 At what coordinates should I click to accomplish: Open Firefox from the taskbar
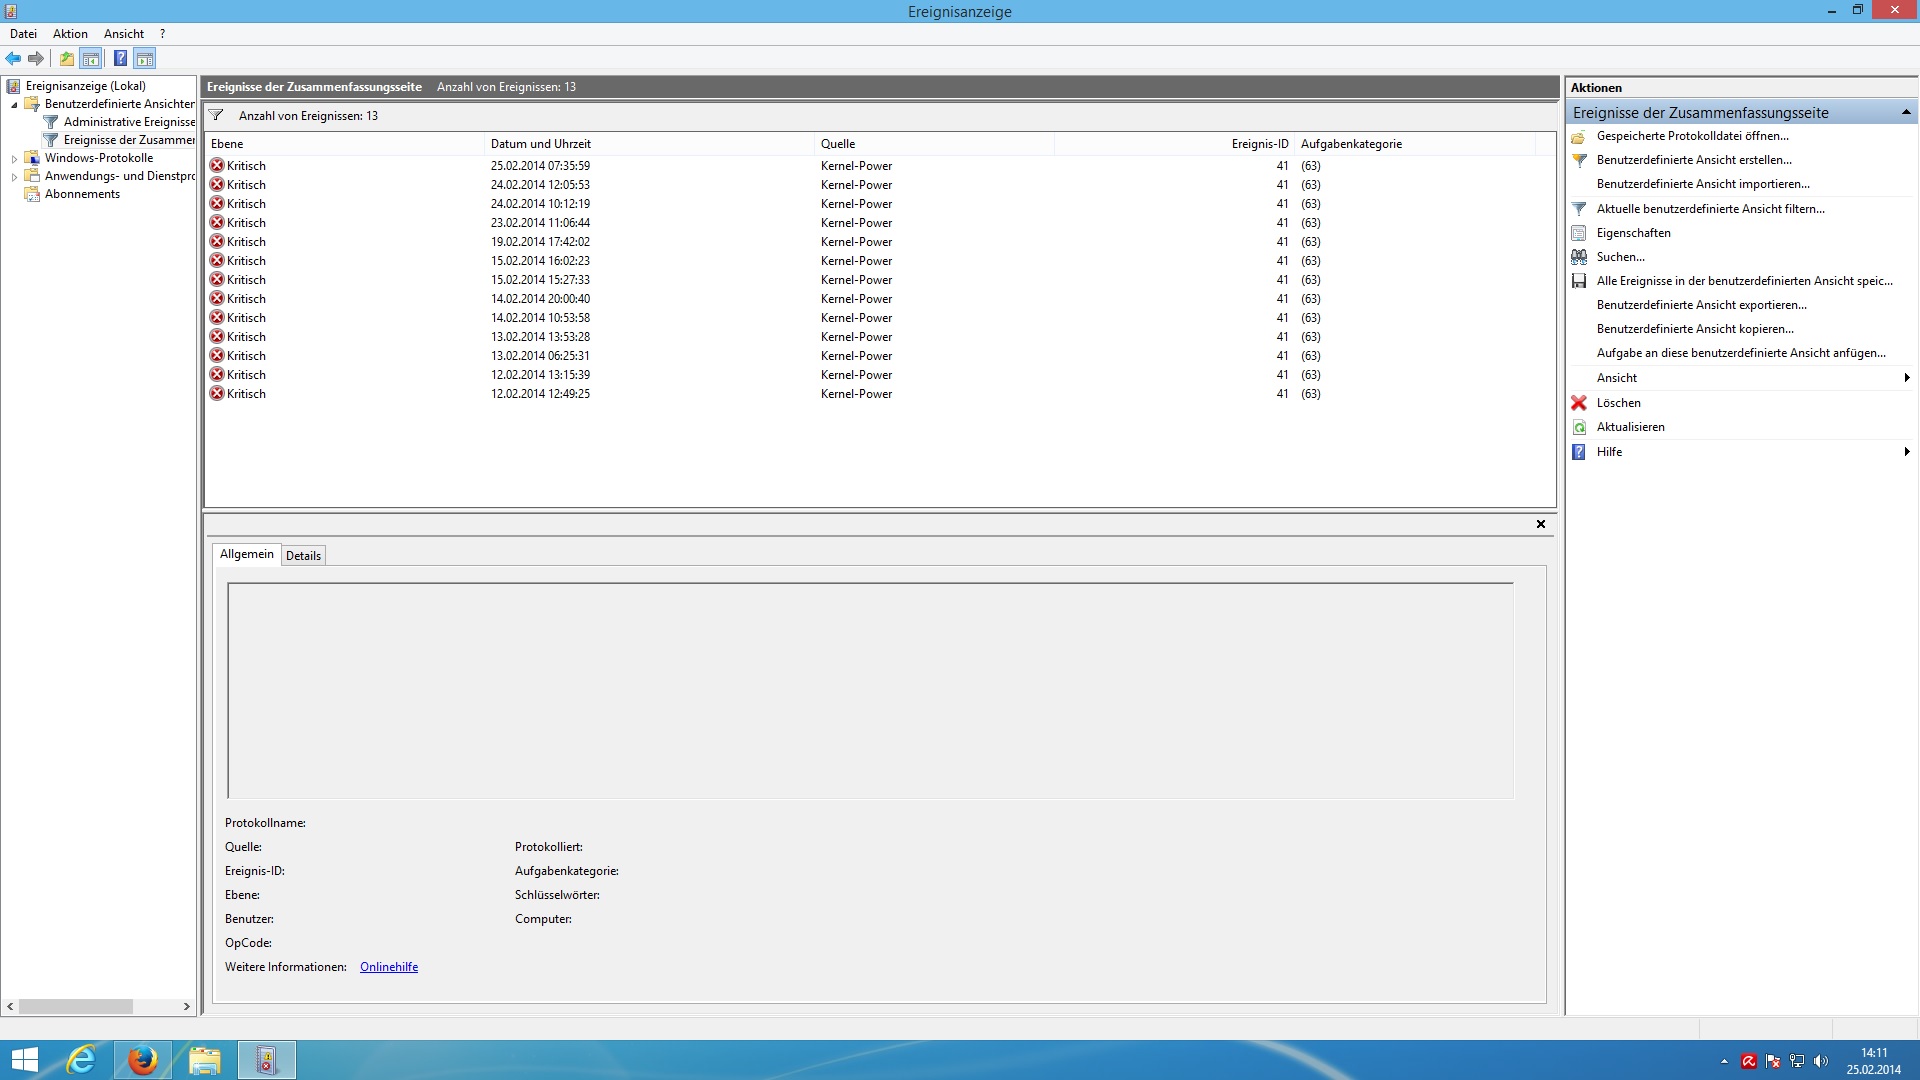coord(142,1060)
